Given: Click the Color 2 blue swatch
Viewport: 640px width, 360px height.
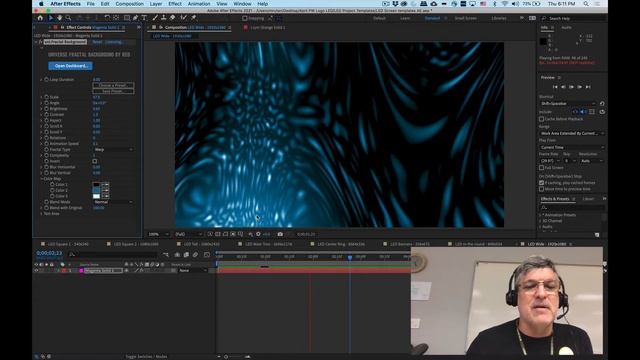Looking at the screenshot, I should pos(96,190).
